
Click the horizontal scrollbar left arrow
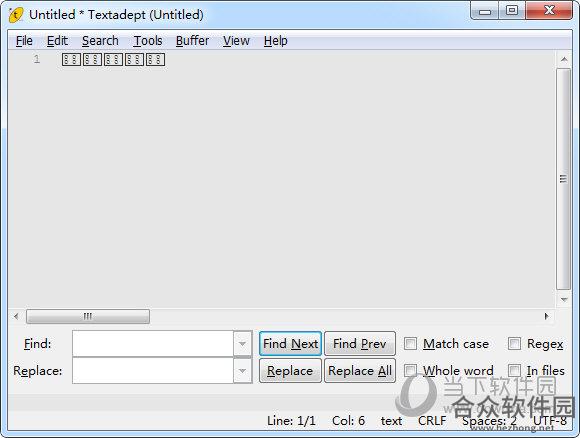click(x=16, y=316)
